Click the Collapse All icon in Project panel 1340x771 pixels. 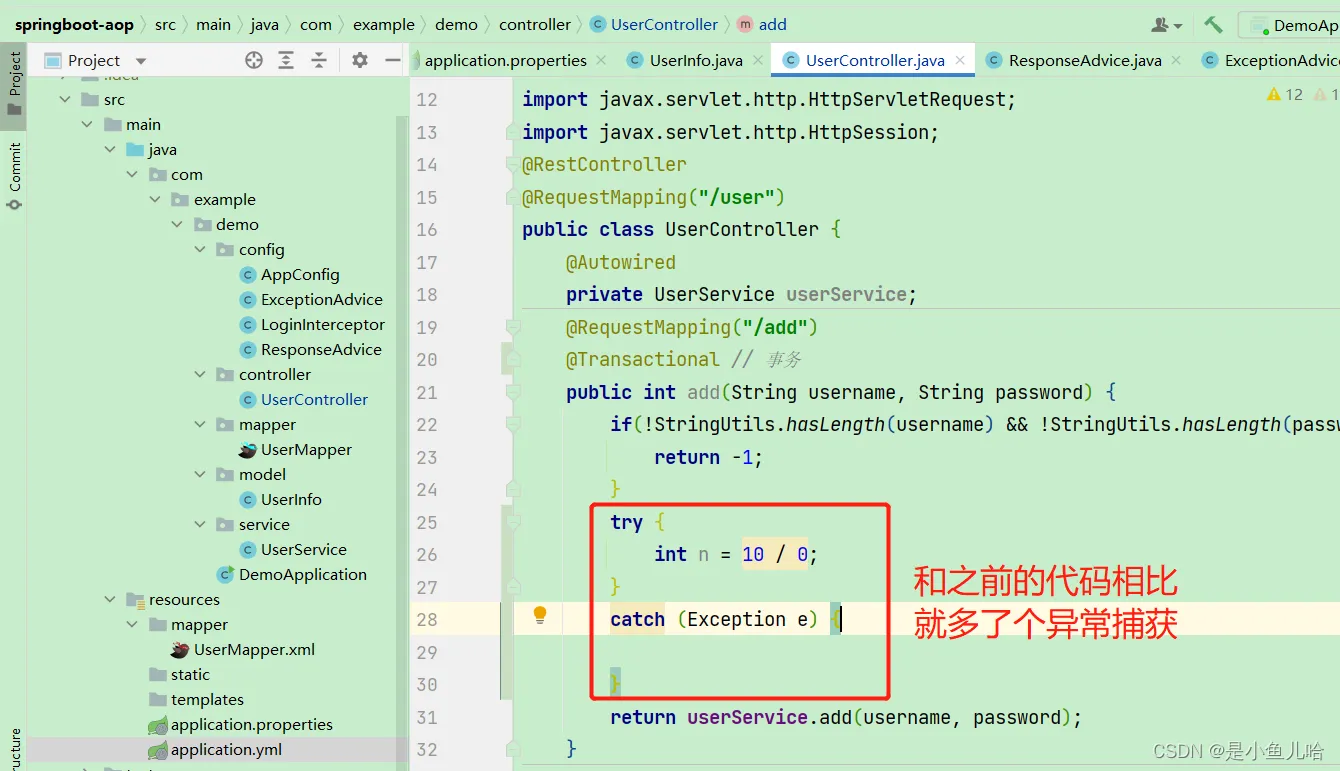[319, 60]
